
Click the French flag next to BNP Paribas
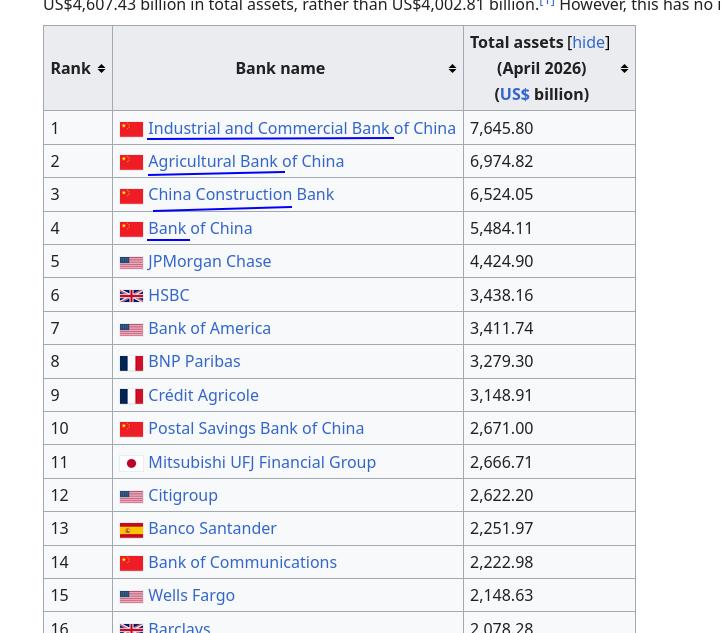coord(131,363)
